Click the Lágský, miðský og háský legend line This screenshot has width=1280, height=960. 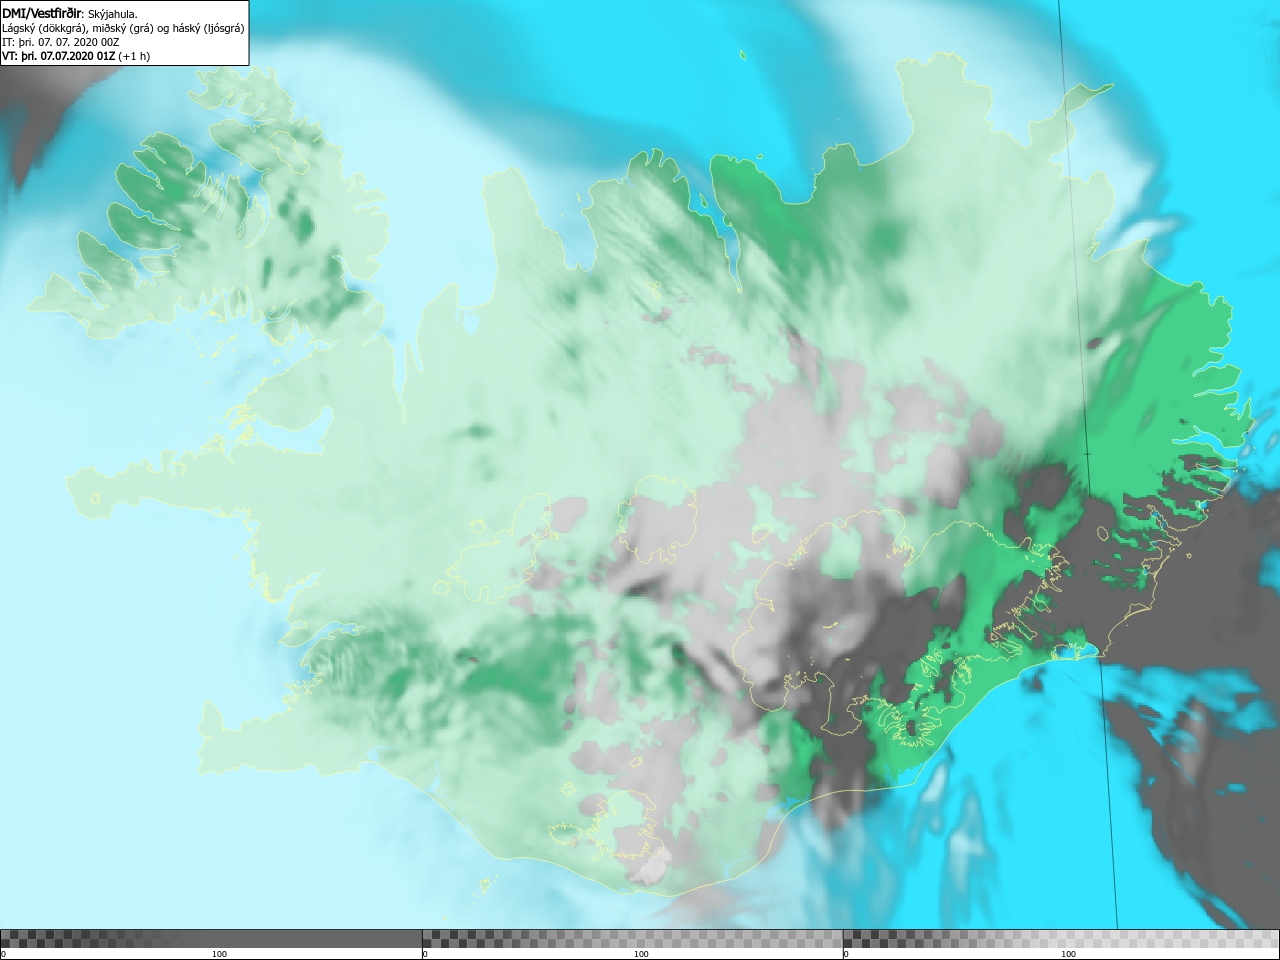(123, 28)
